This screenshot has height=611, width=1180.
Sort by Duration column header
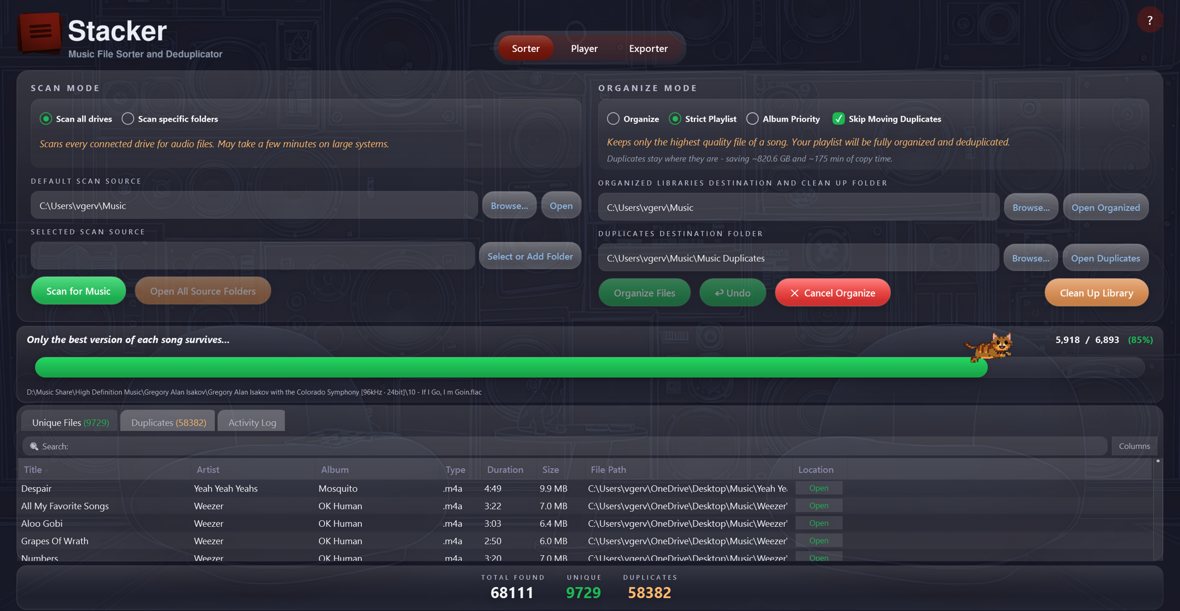[x=505, y=470]
